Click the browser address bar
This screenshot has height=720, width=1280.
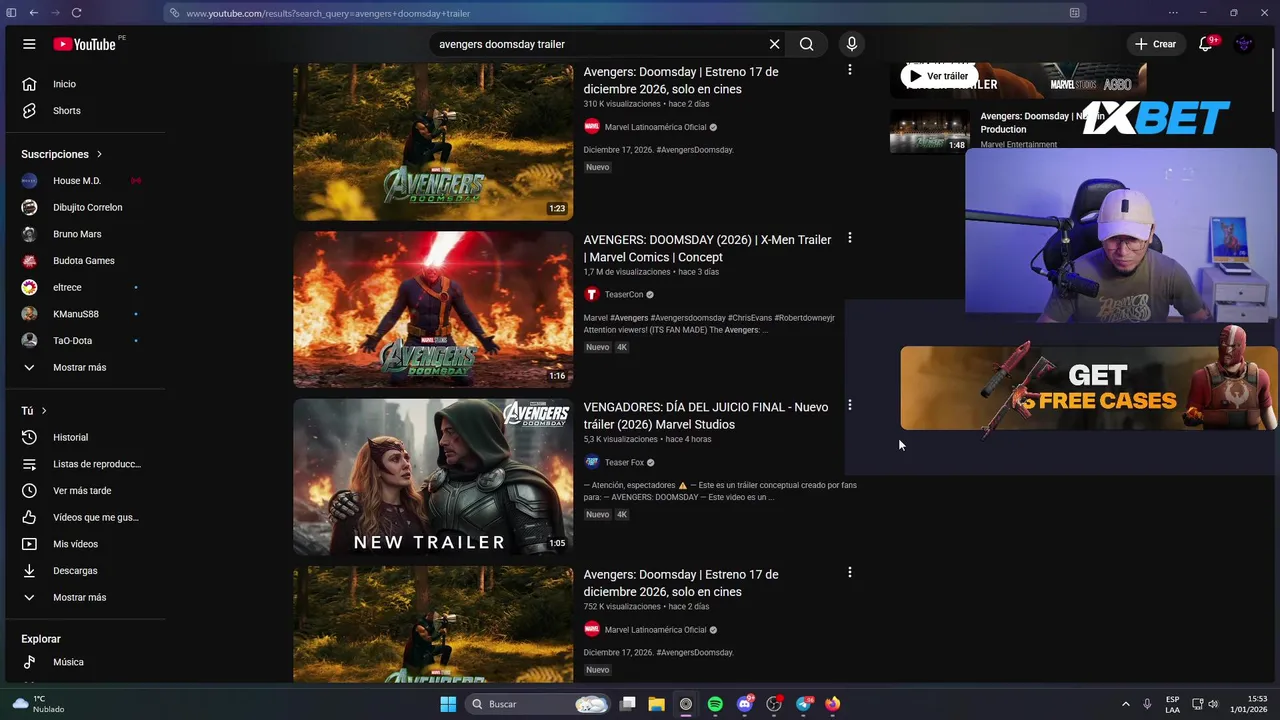625,13
